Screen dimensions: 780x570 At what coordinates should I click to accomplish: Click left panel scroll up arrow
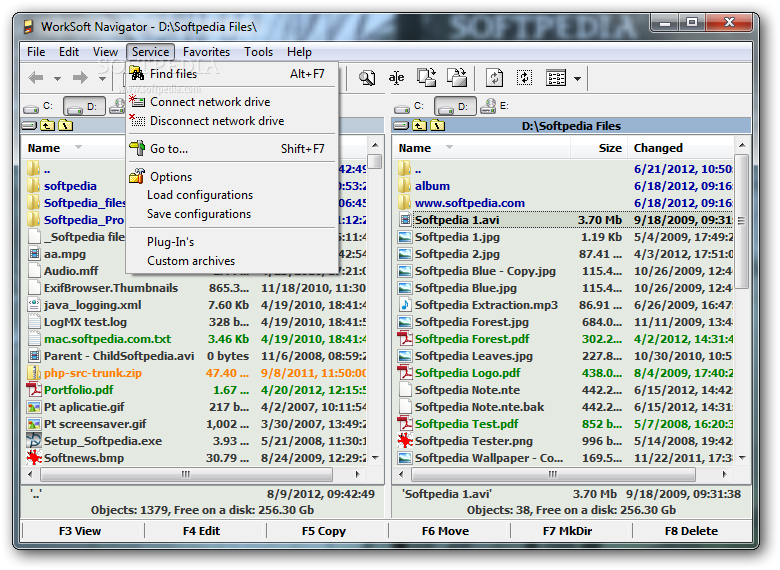click(376, 145)
